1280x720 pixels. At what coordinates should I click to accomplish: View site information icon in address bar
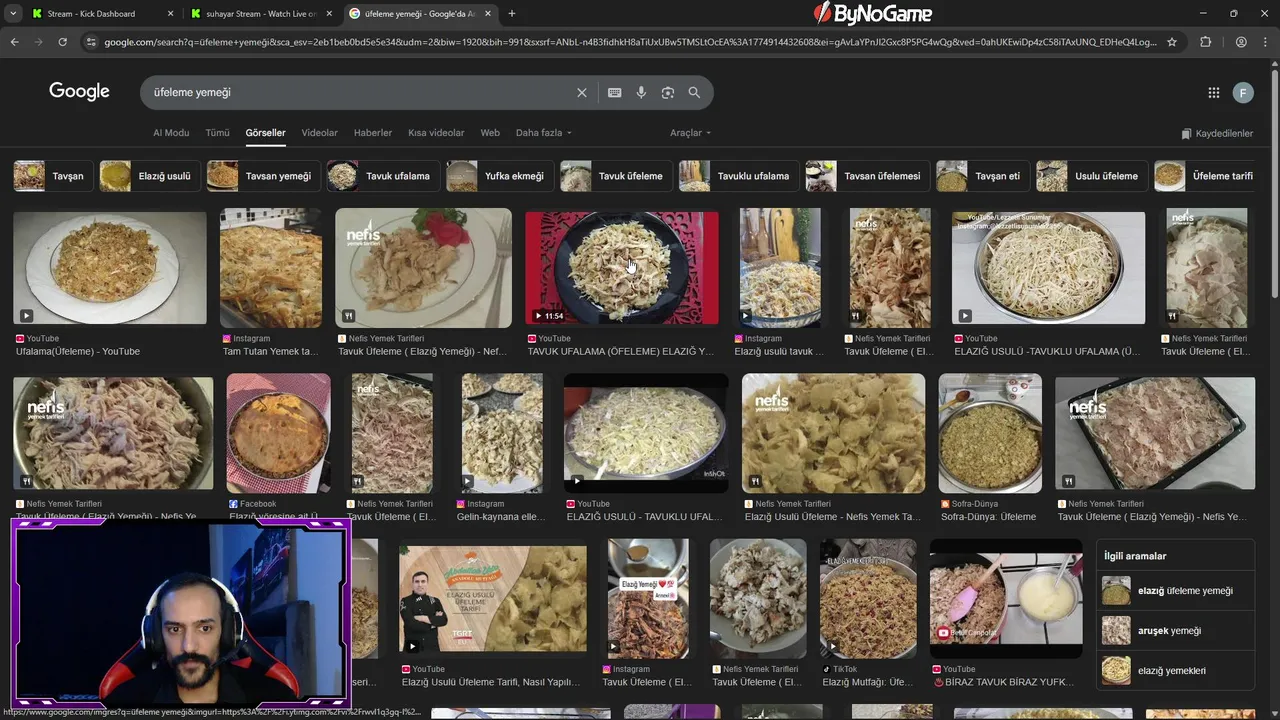click(91, 42)
